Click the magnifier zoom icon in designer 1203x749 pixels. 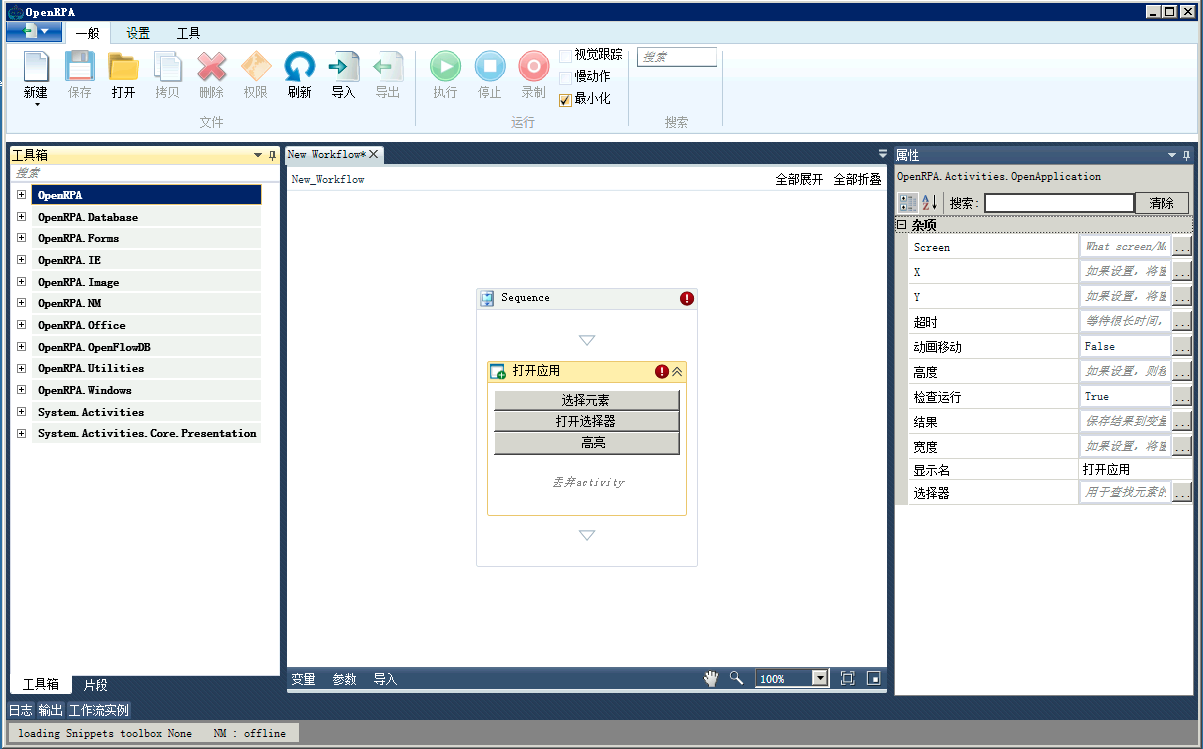coord(737,678)
